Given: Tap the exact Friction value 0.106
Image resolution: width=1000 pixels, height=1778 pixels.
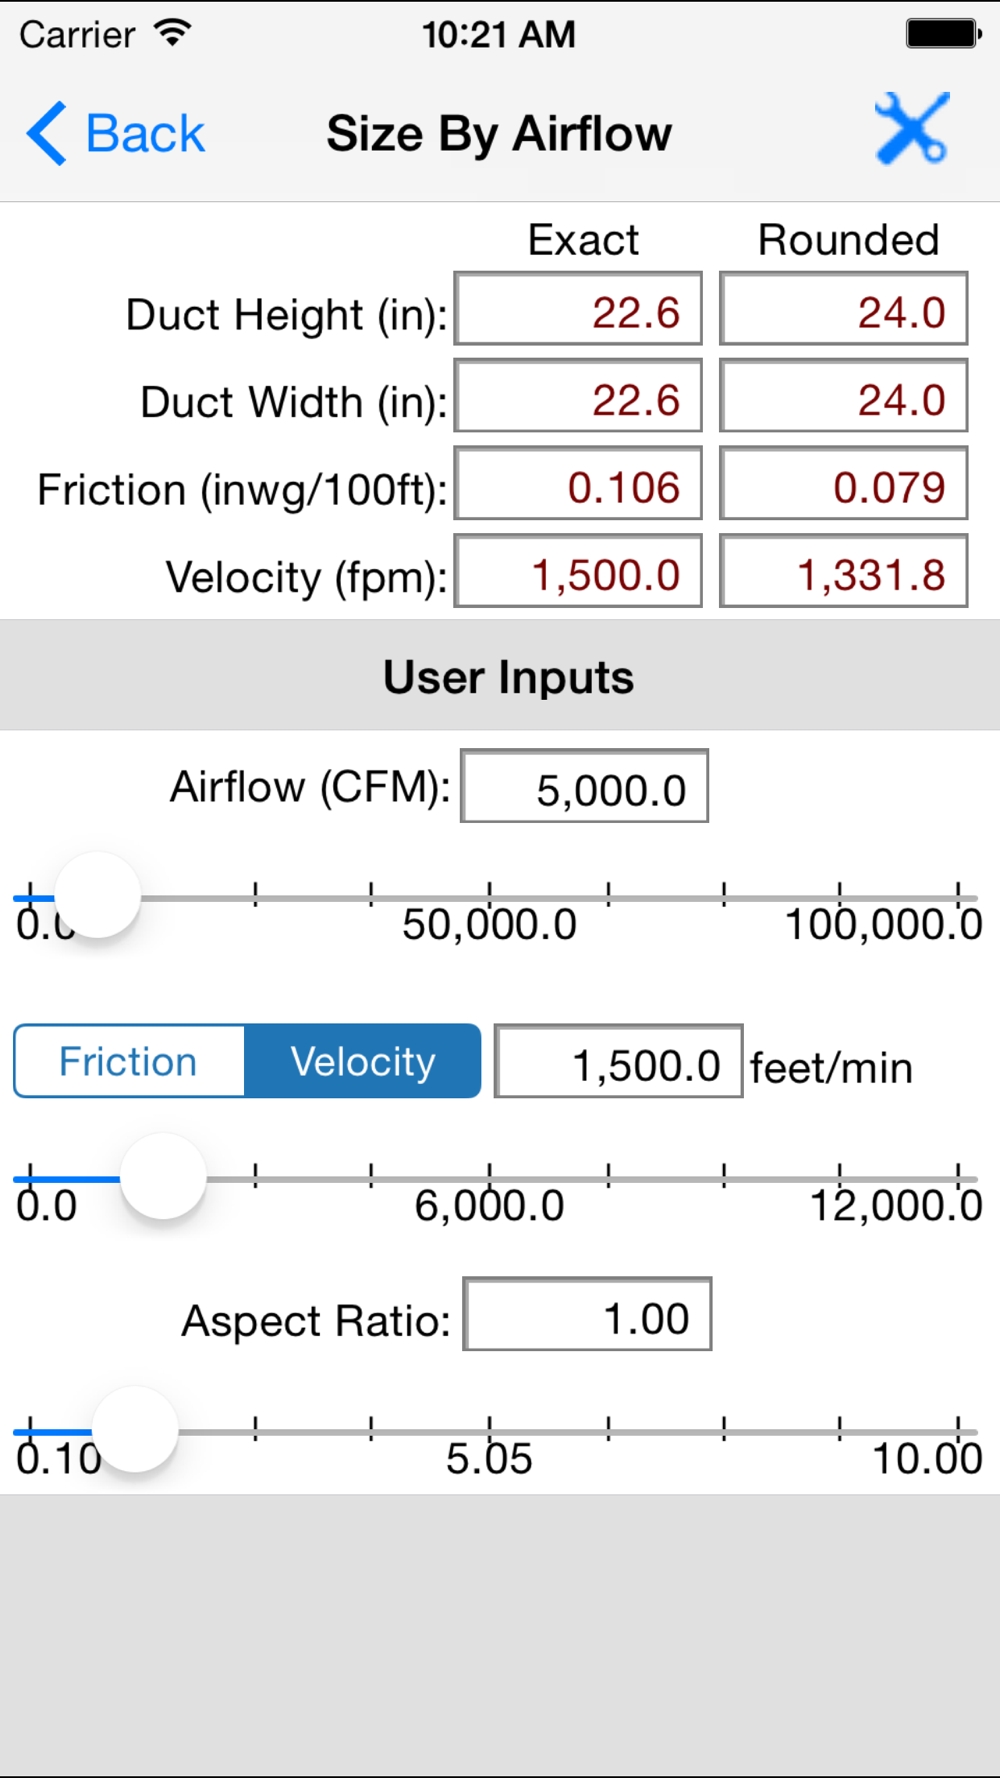Looking at the screenshot, I should (x=578, y=485).
